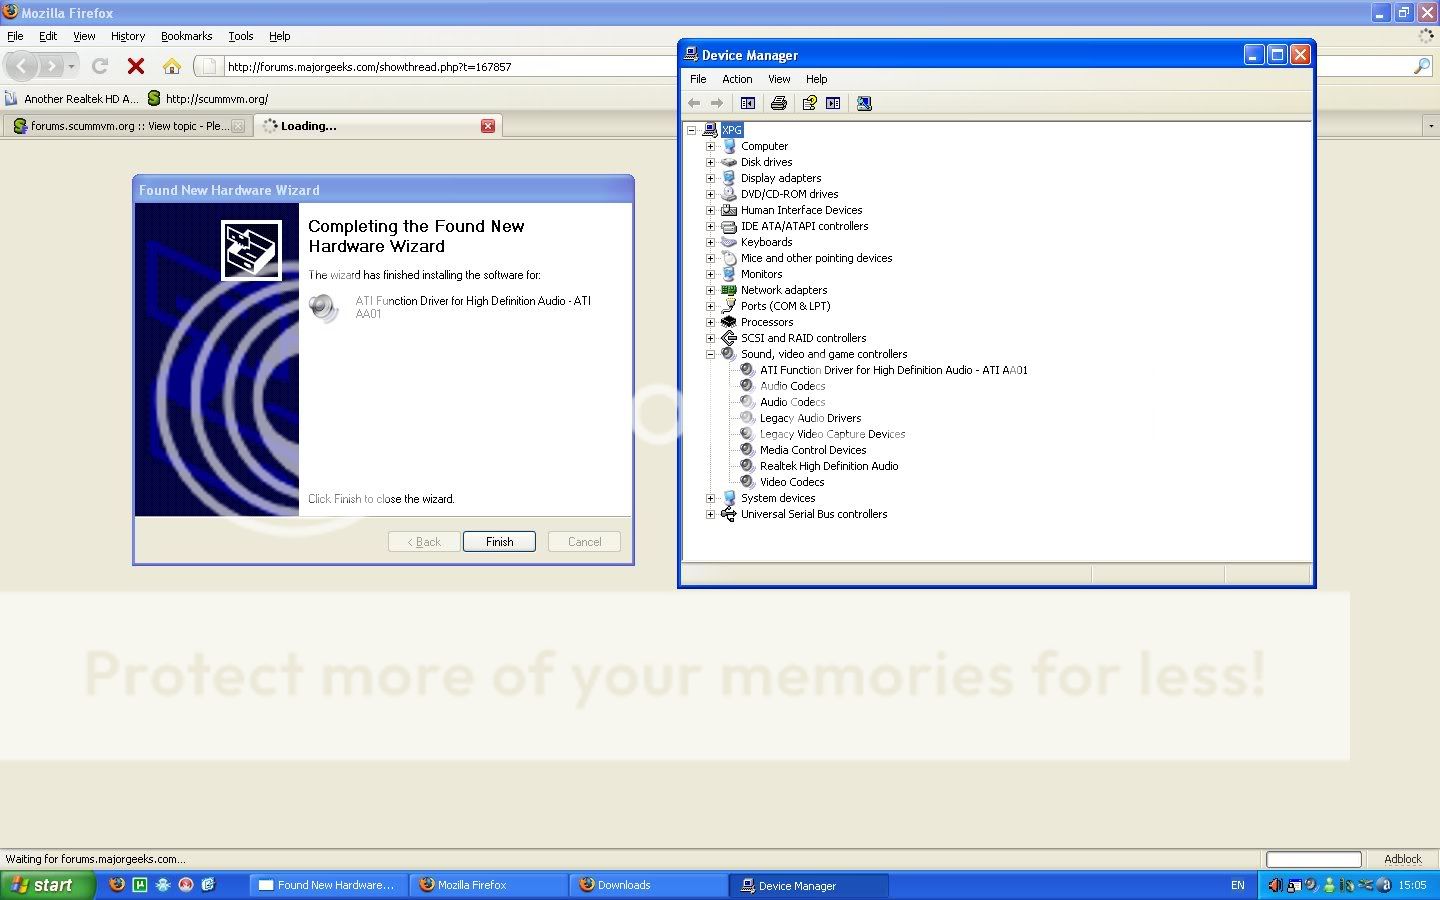
Task: Click the Firefox Back arrow
Action: click(22, 66)
